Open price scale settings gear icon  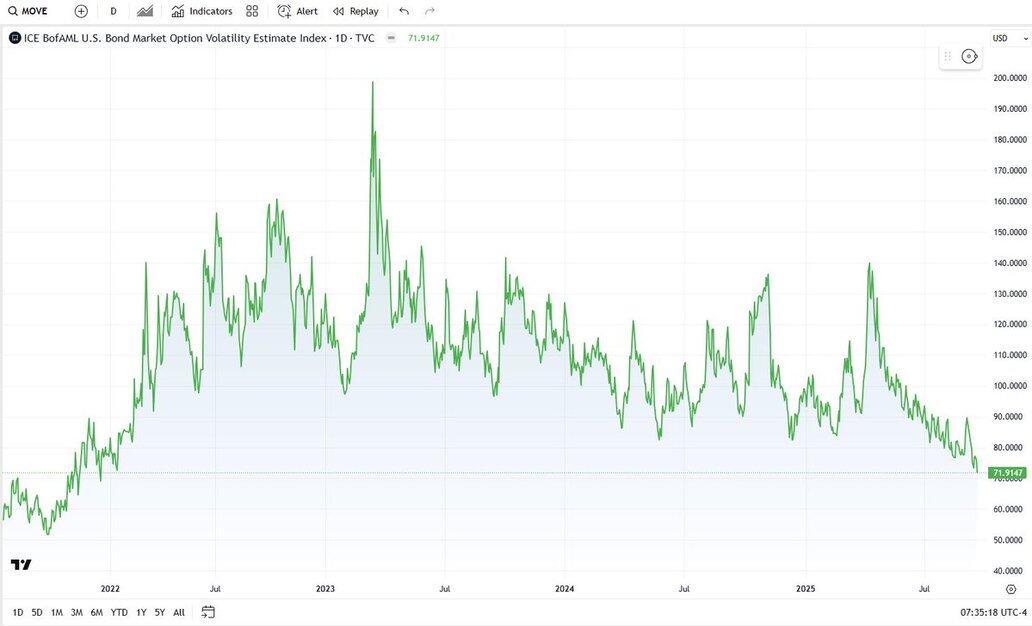pyautogui.click(x=1011, y=588)
